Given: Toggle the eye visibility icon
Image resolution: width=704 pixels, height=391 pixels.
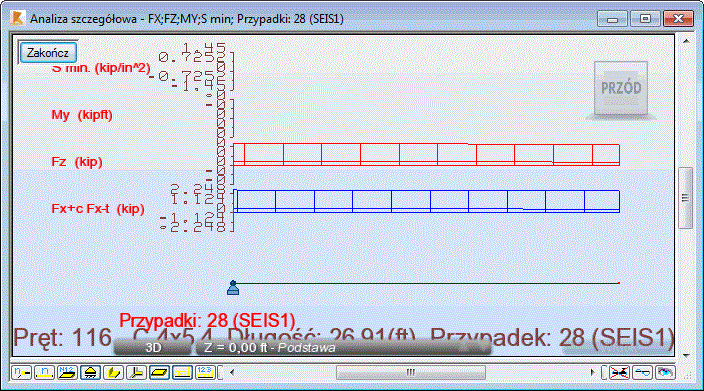Looking at the screenshot, I should point(665,373).
